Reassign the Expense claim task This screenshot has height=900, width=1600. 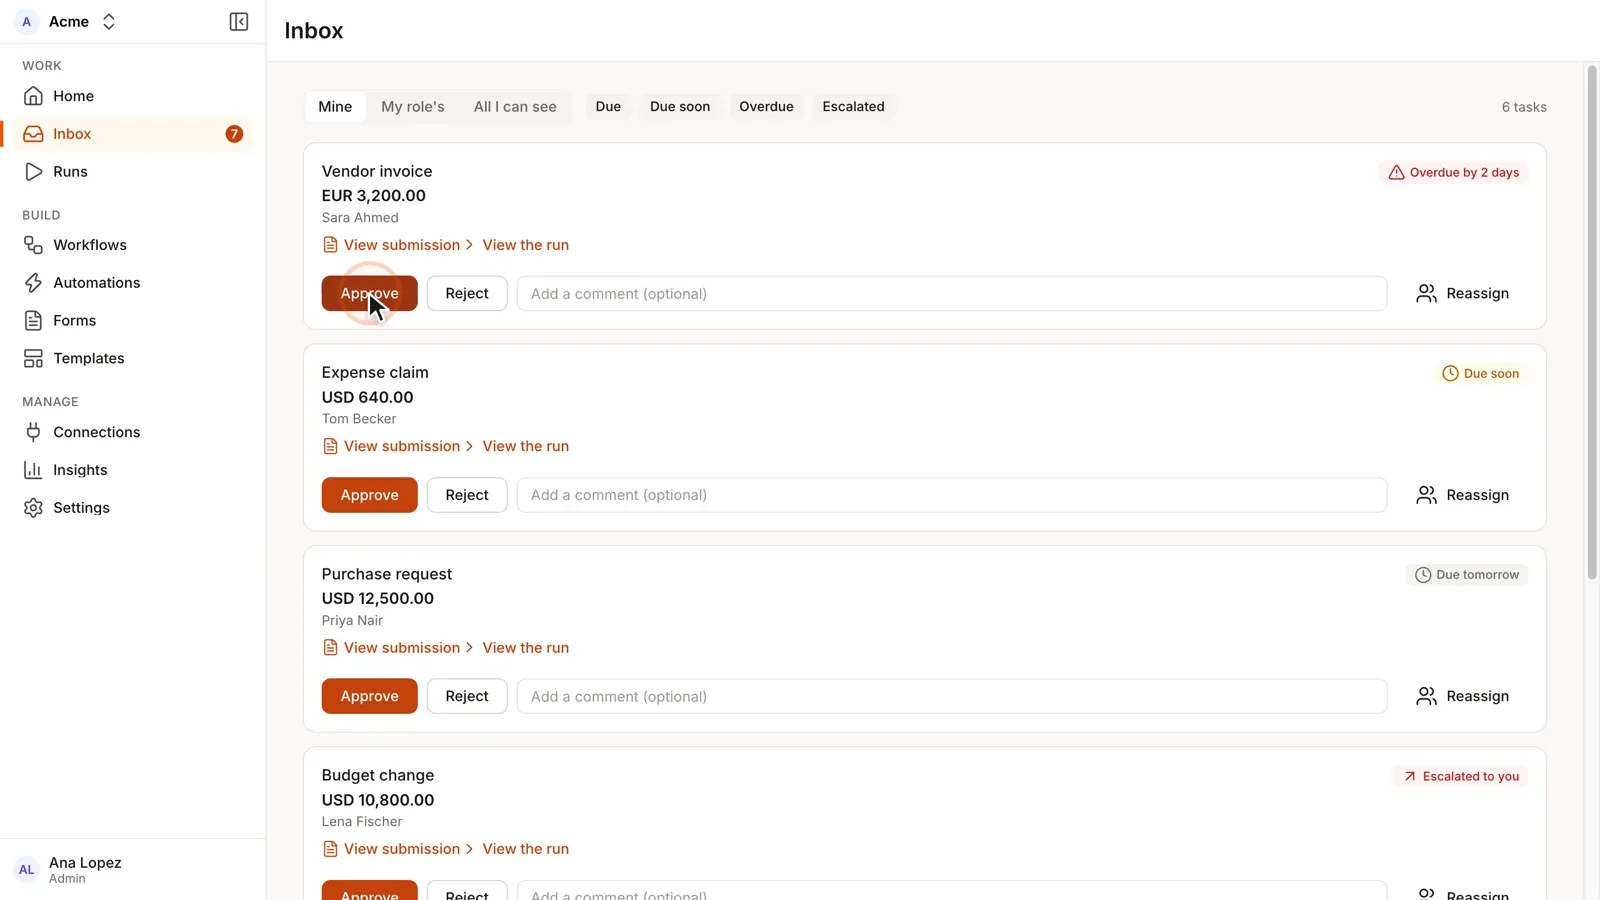[x=1462, y=495]
